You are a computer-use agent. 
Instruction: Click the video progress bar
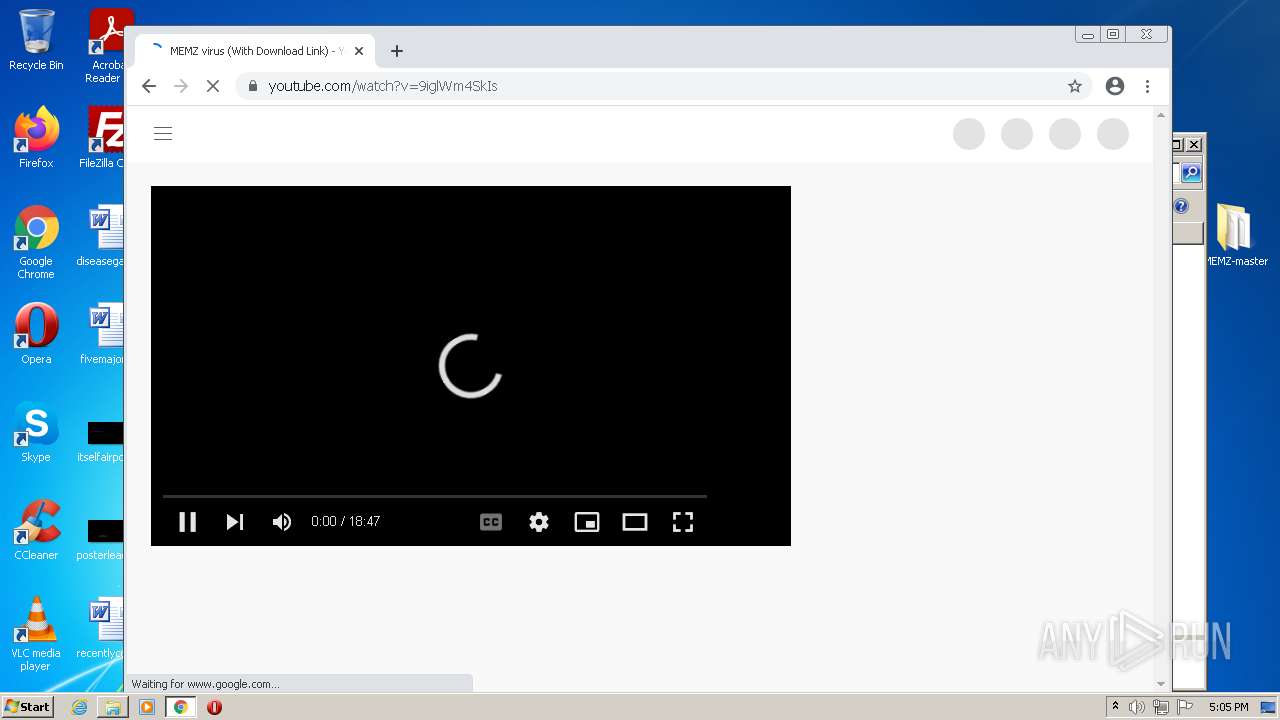point(434,496)
